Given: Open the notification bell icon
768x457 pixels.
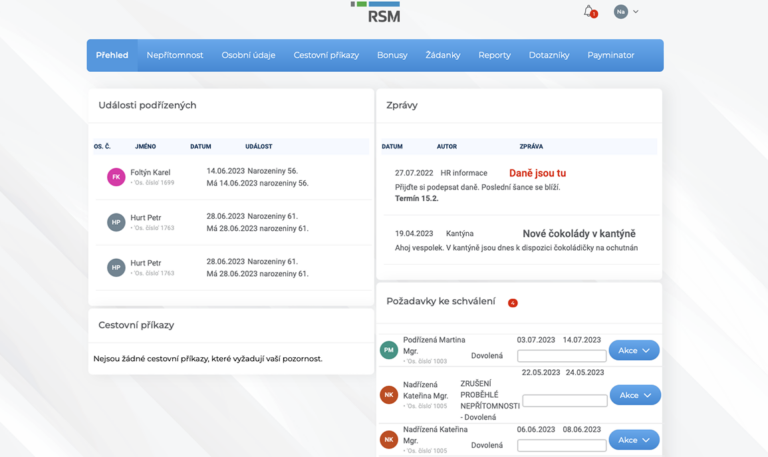Looking at the screenshot, I should 589,11.
